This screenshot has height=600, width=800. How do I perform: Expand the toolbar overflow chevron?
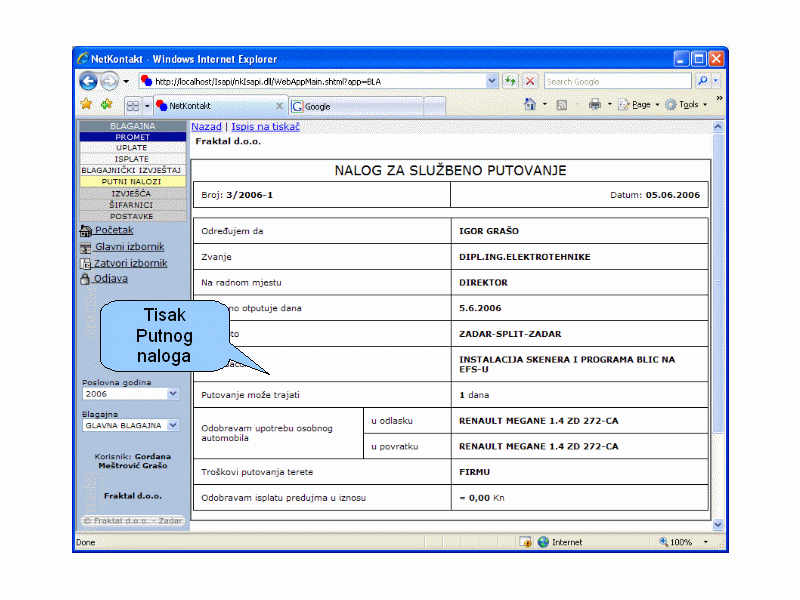click(x=719, y=98)
